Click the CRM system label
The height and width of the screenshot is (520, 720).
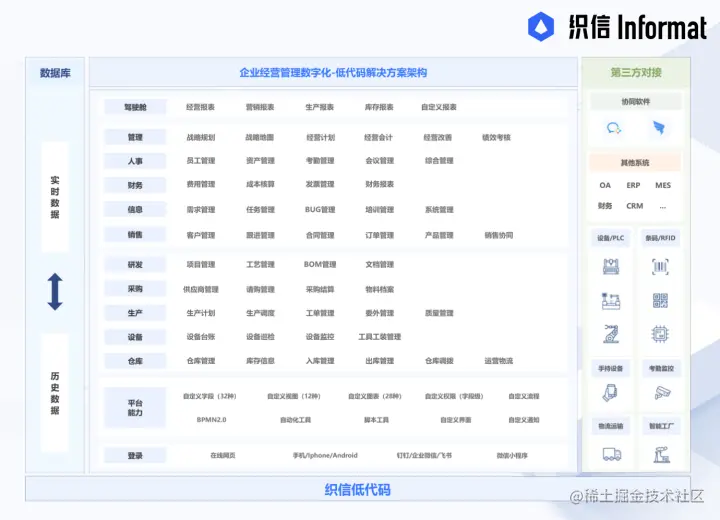pyautogui.click(x=635, y=206)
